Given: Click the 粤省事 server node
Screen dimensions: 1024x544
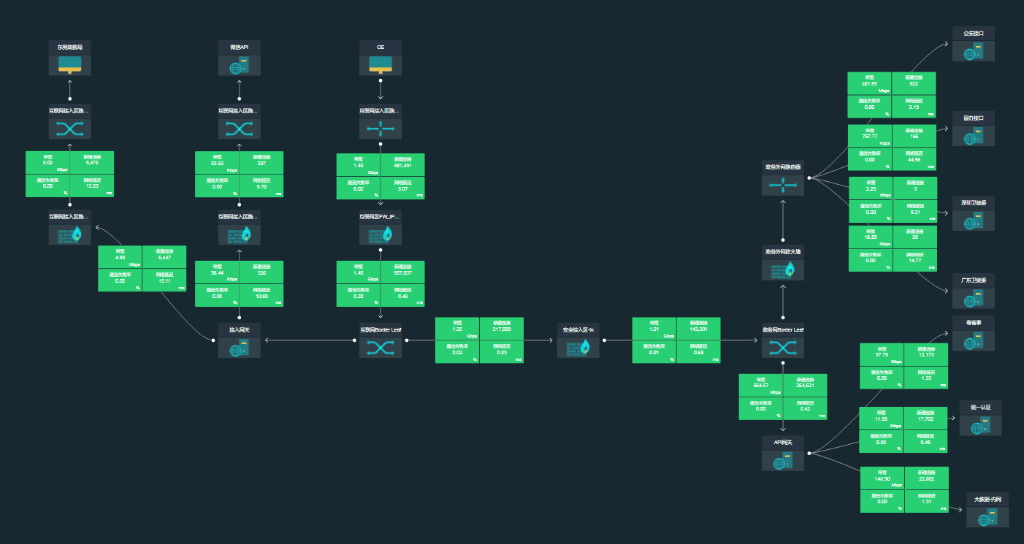Looking at the screenshot, I should tap(973, 341).
